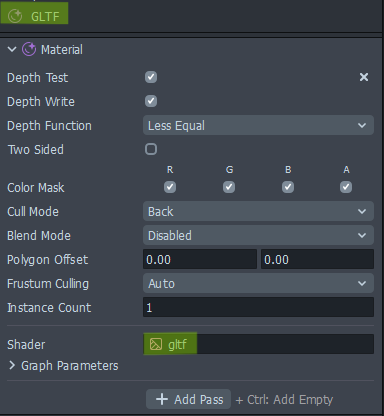Click the Blend Mode label

pyautogui.click(x=39, y=236)
